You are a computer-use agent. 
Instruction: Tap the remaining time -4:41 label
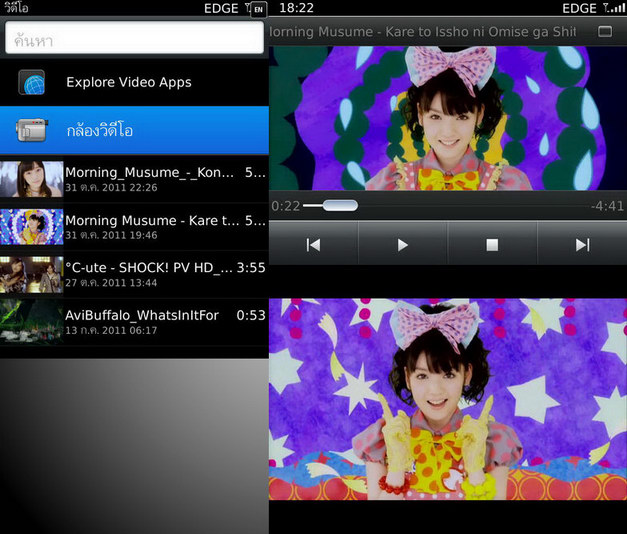click(607, 206)
